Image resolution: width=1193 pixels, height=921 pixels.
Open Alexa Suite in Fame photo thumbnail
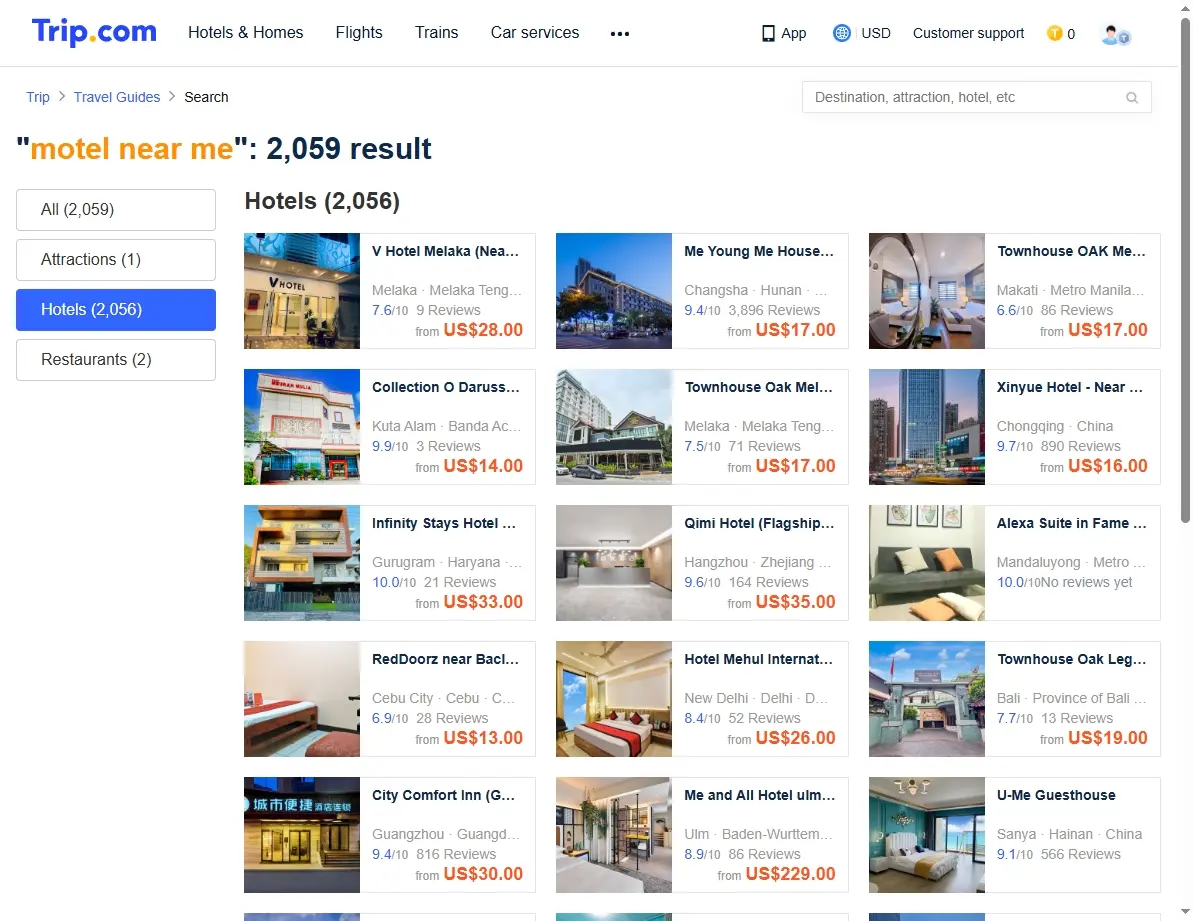pyautogui.click(x=927, y=564)
